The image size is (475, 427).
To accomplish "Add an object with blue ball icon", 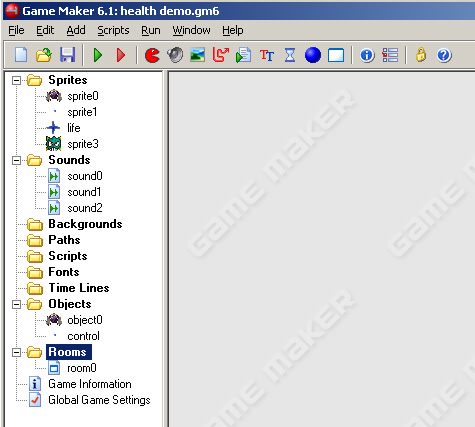I will [x=313, y=55].
